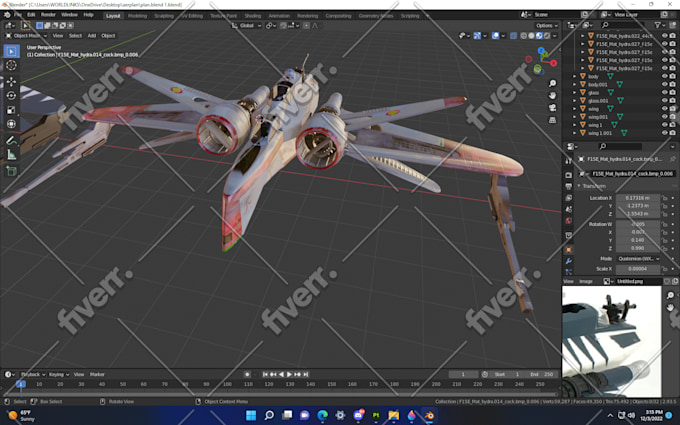Open the outliner filter dropdown
The height and width of the screenshot is (425, 680).
pos(660,26)
